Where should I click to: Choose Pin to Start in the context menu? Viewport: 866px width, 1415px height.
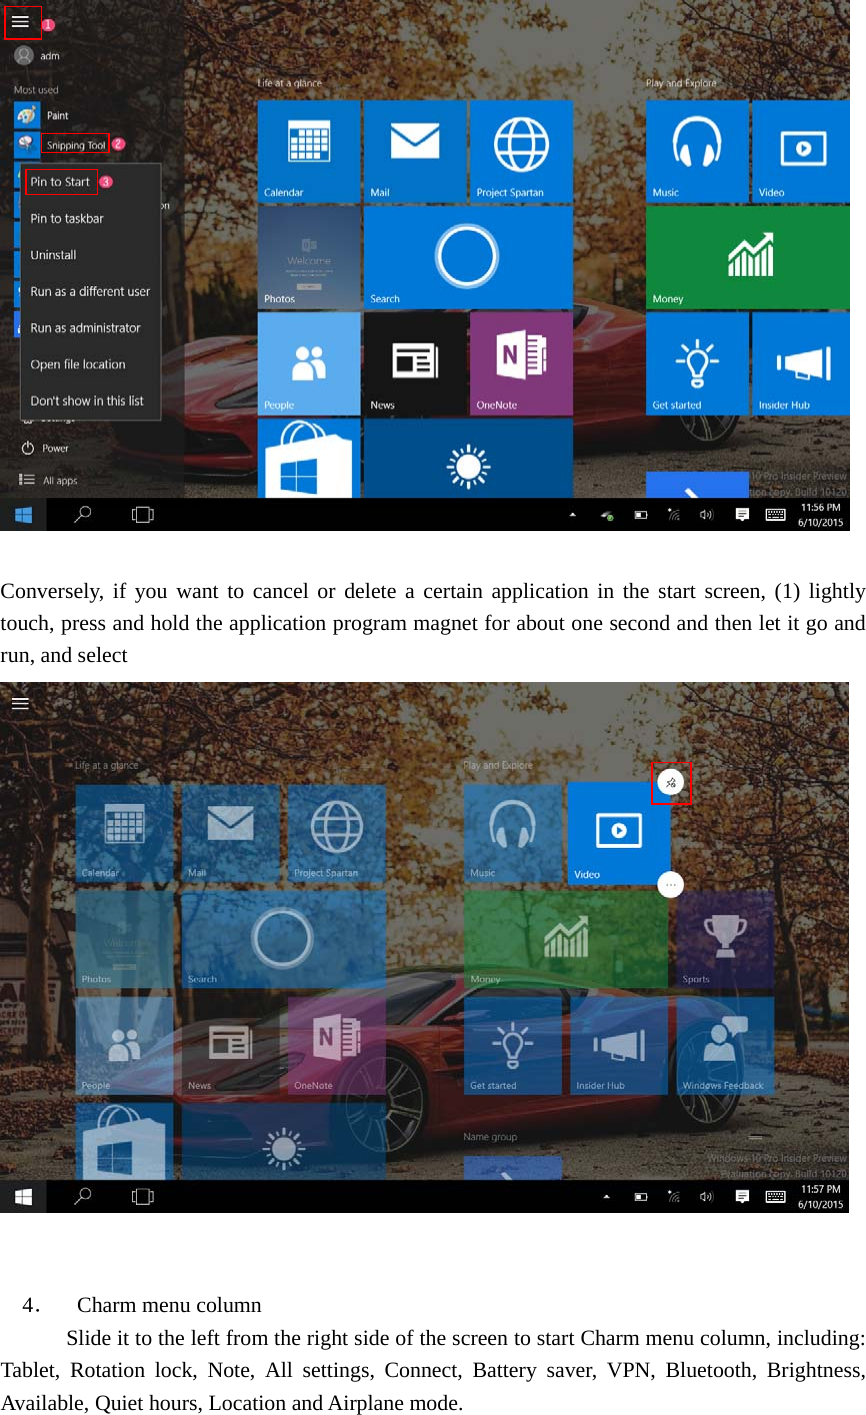click(60, 182)
